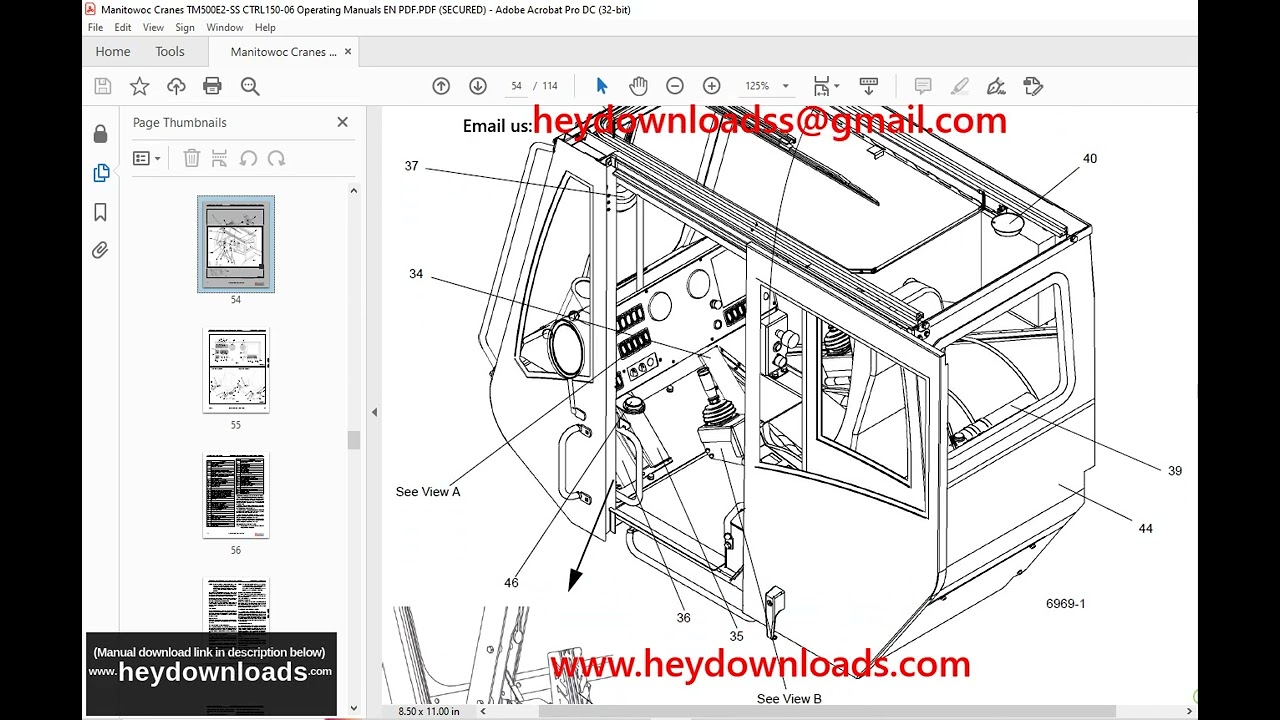Click the page number input field
Viewport: 1280px width, 720px height.
pyautogui.click(x=516, y=86)
